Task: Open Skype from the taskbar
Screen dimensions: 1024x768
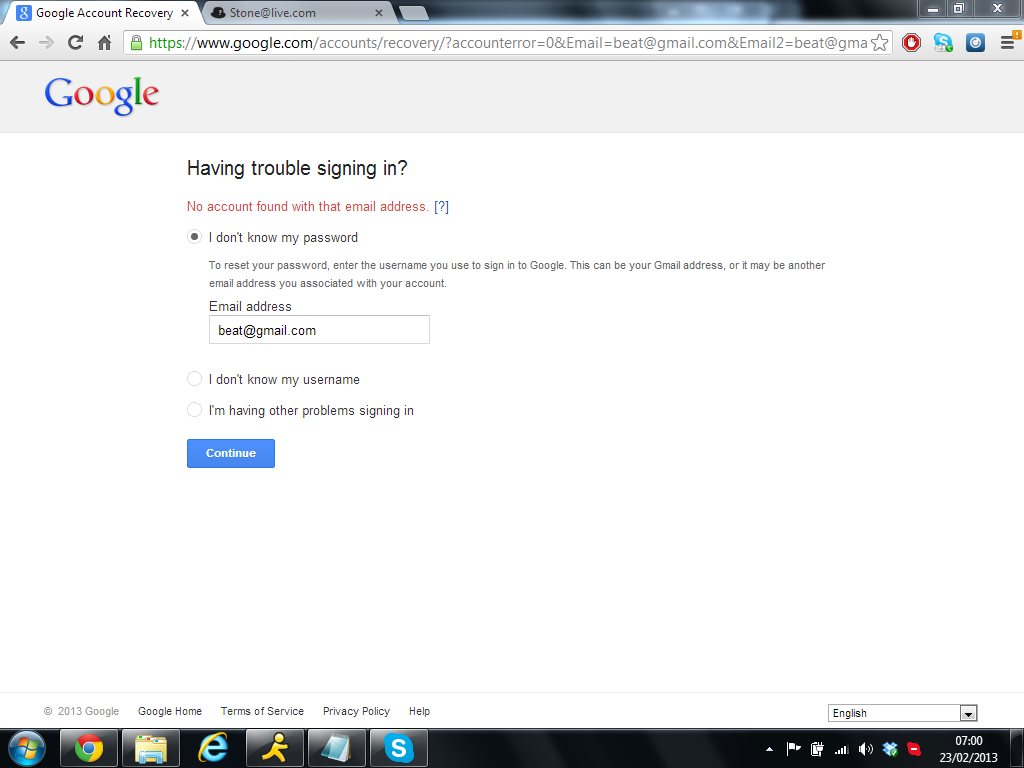Action: 399,748
